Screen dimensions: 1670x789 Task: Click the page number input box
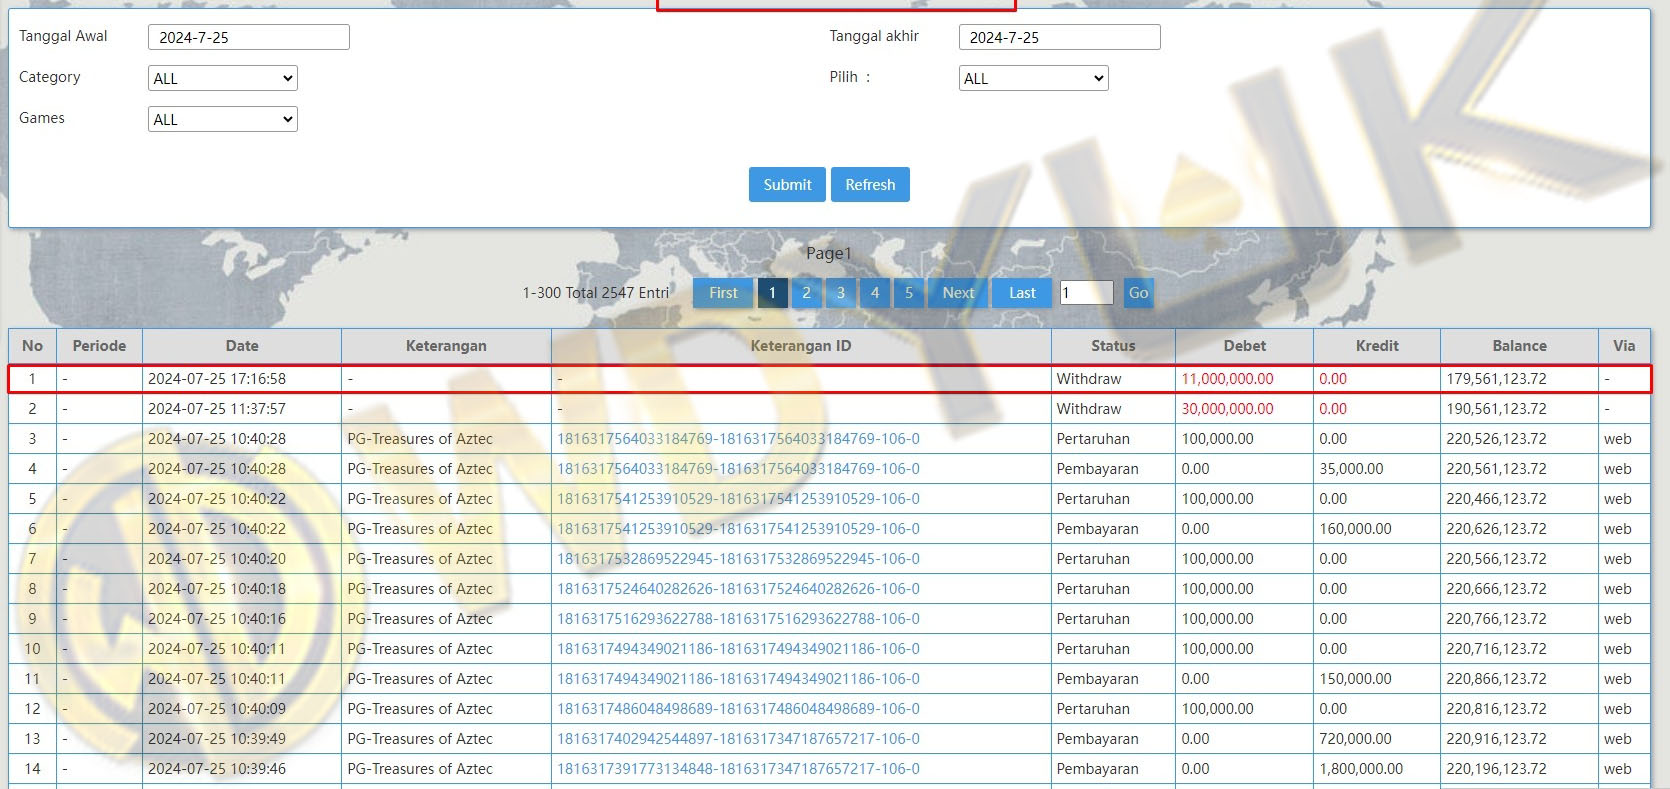point(1087,293)
